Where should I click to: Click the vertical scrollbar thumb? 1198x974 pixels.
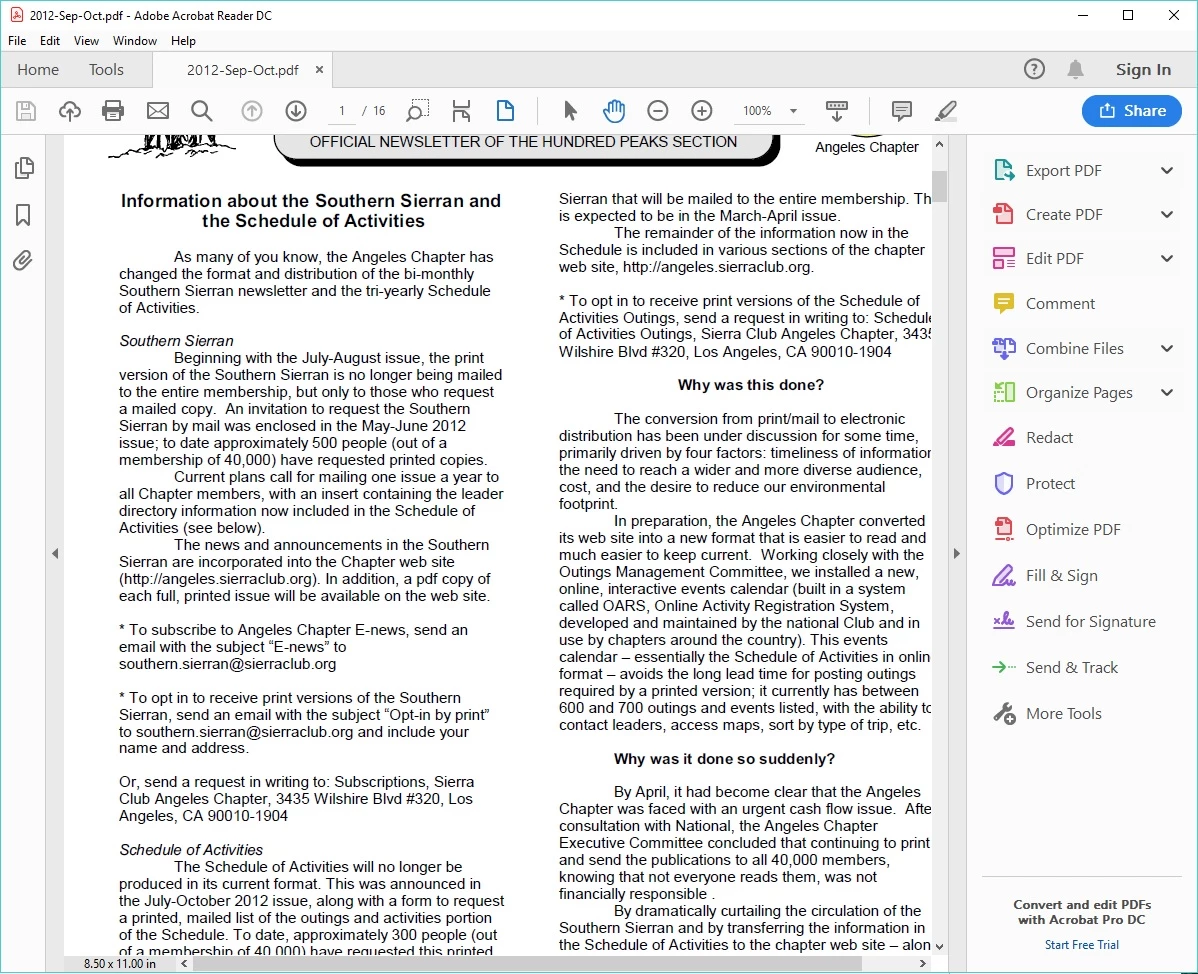click(x=939, y=186)
